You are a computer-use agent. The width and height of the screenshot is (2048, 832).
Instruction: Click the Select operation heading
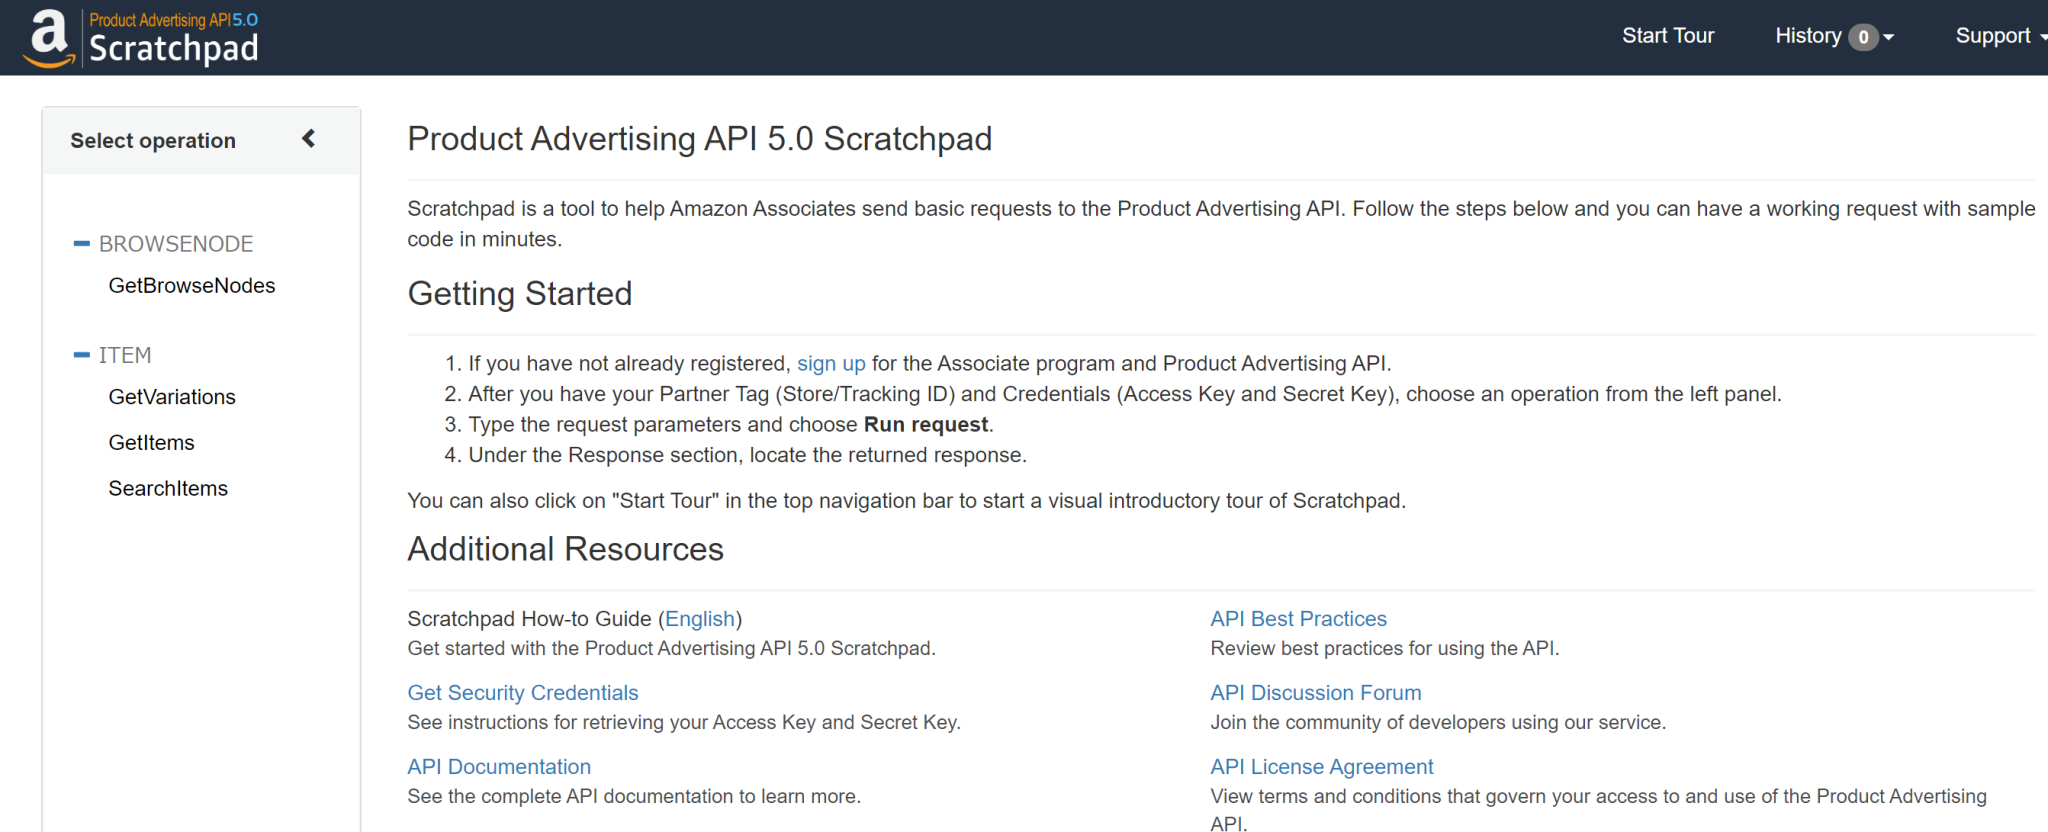[x=153, y=141]
